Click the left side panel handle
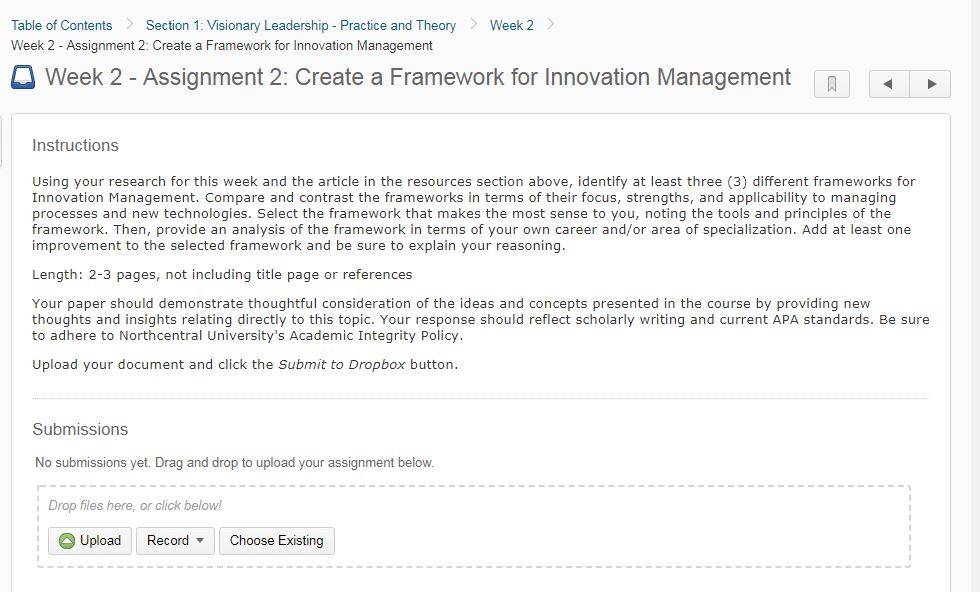Viewport: 980px width, 592px height. click(x=1, y=141)
